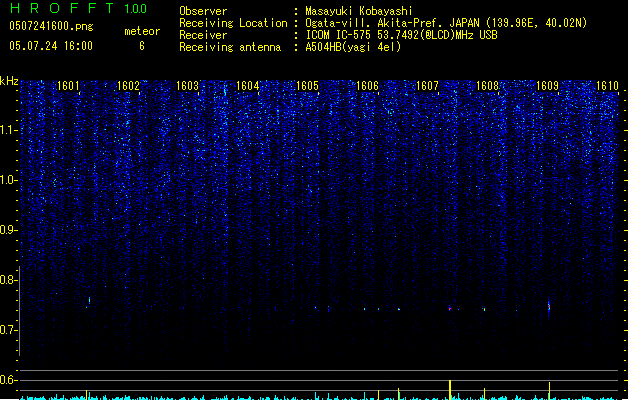Viewport: 629px width, 400px height.
Task: Click the 0.8 kHz axis label
Action: click(x=8, y=280)
